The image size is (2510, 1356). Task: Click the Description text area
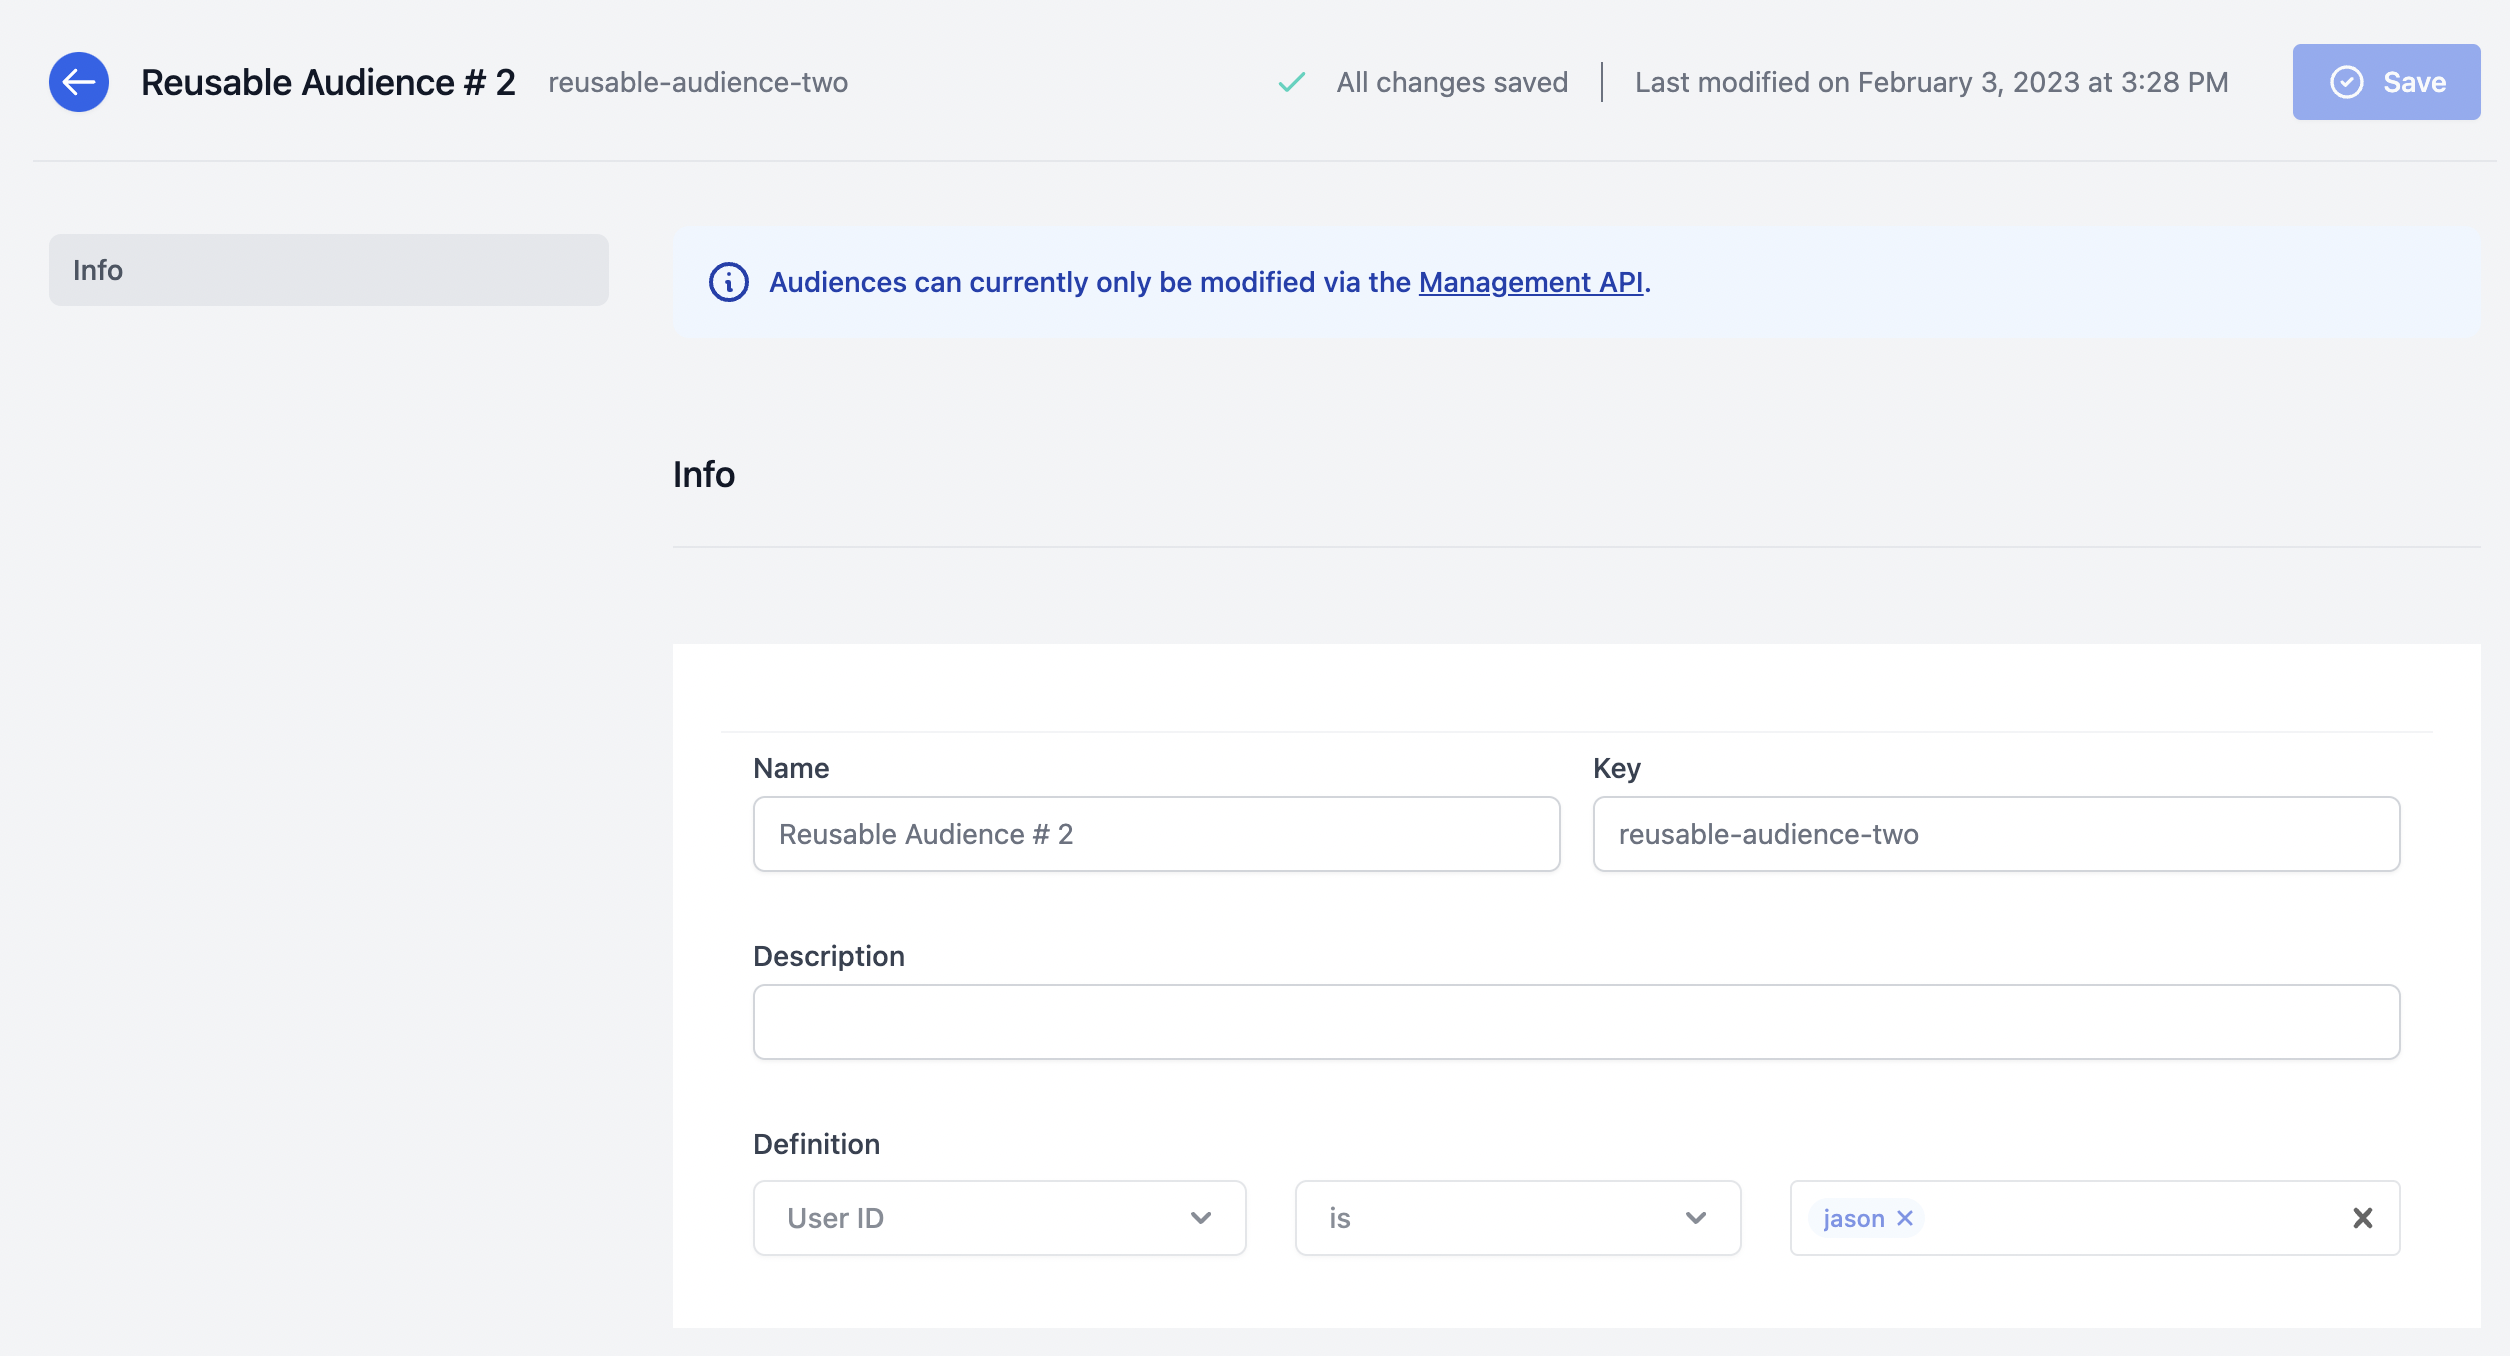1578,1022
